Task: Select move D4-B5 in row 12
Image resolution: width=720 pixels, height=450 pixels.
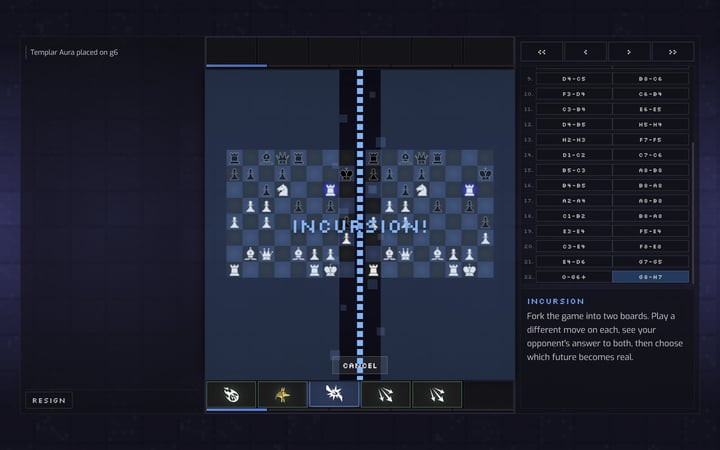Action: tap(574, 124)
